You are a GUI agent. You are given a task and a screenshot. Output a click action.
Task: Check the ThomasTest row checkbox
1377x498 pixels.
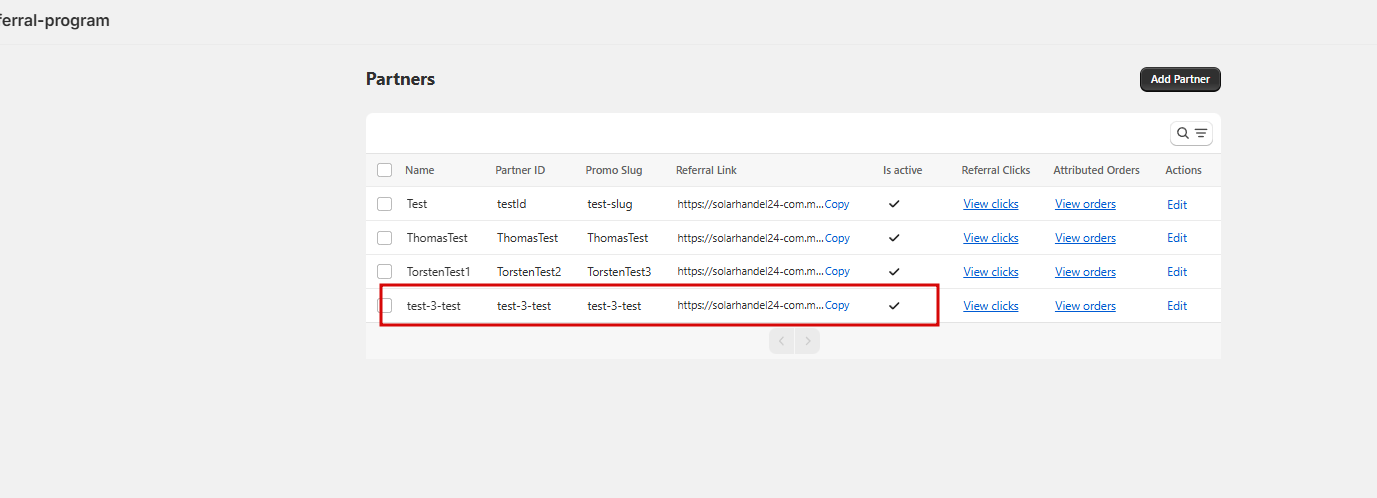click(385, 238)
